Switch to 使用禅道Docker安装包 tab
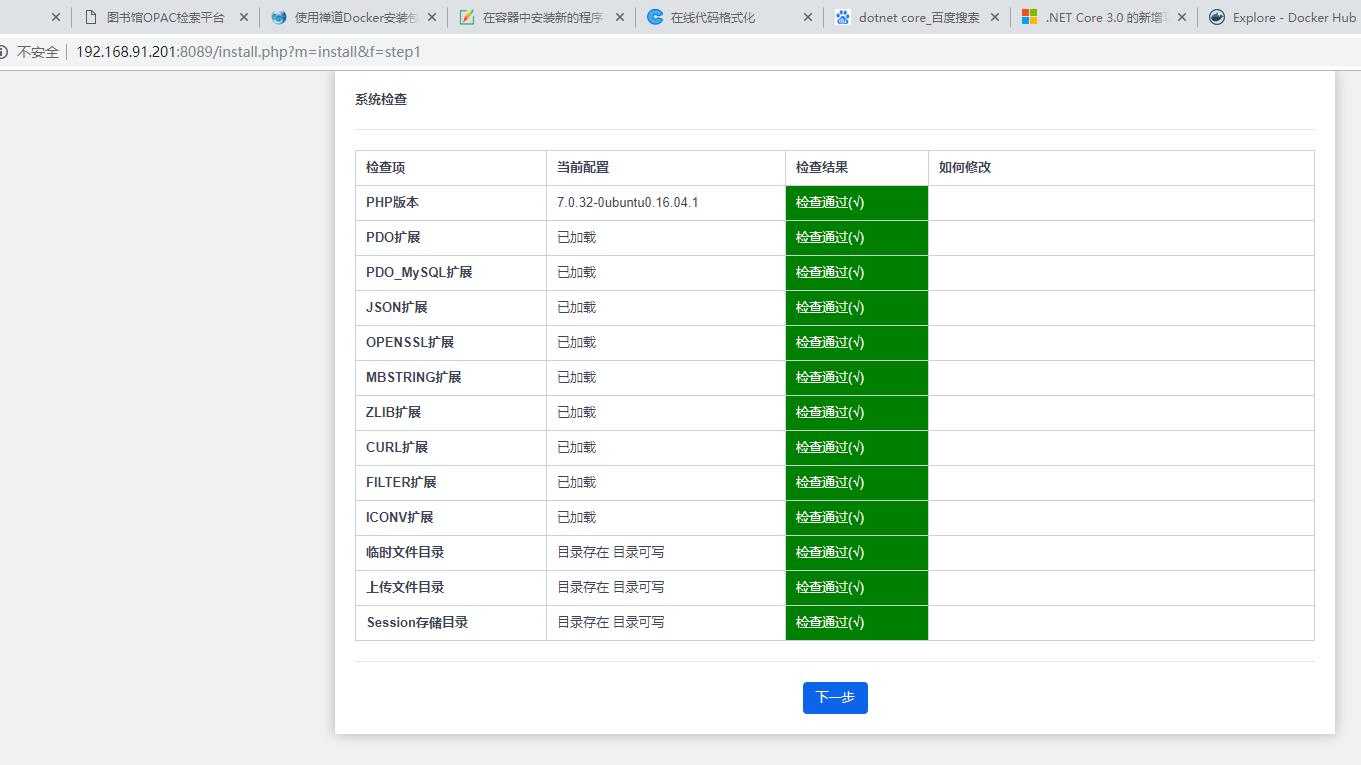 coord(355,17)
